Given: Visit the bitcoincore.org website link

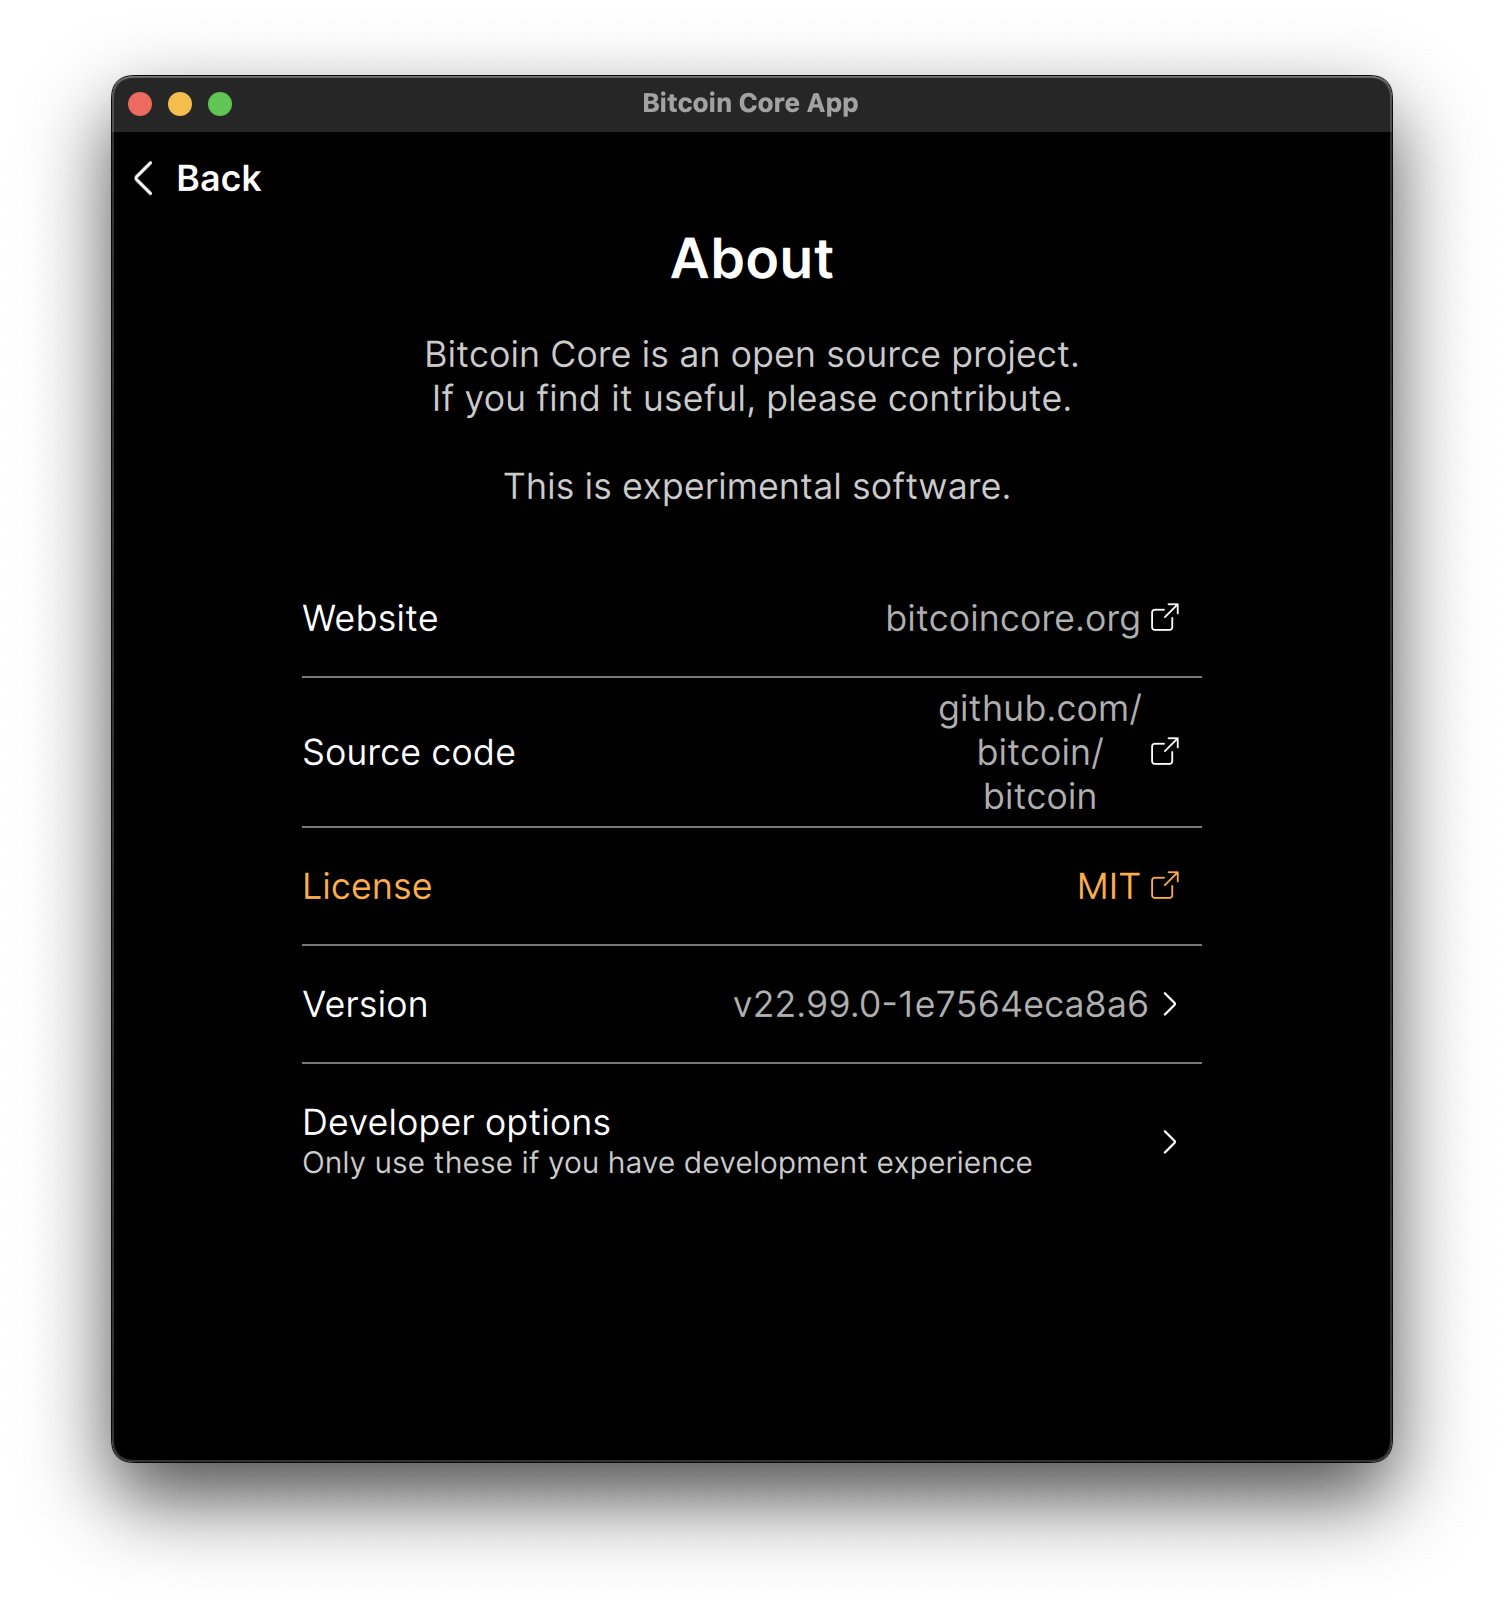Looking at the screenshot, I should (x=1013, y=619).
